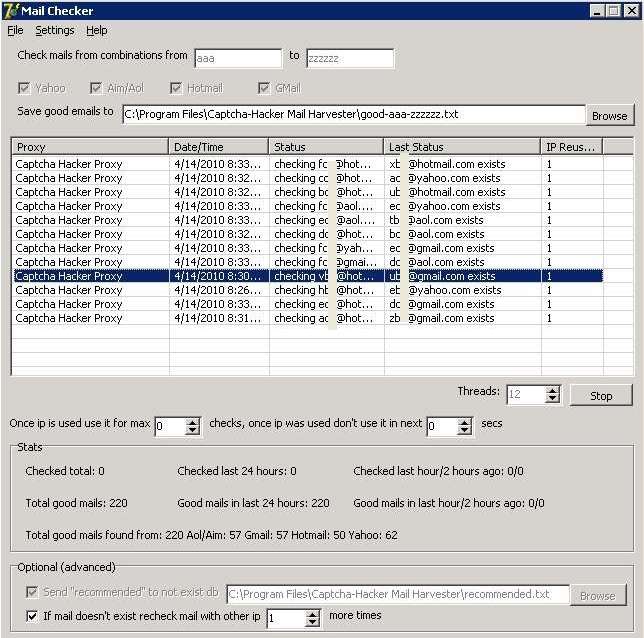
Task: Decrease the Threads spinner value
Action: pyautogui.click(x=553, y=399)
